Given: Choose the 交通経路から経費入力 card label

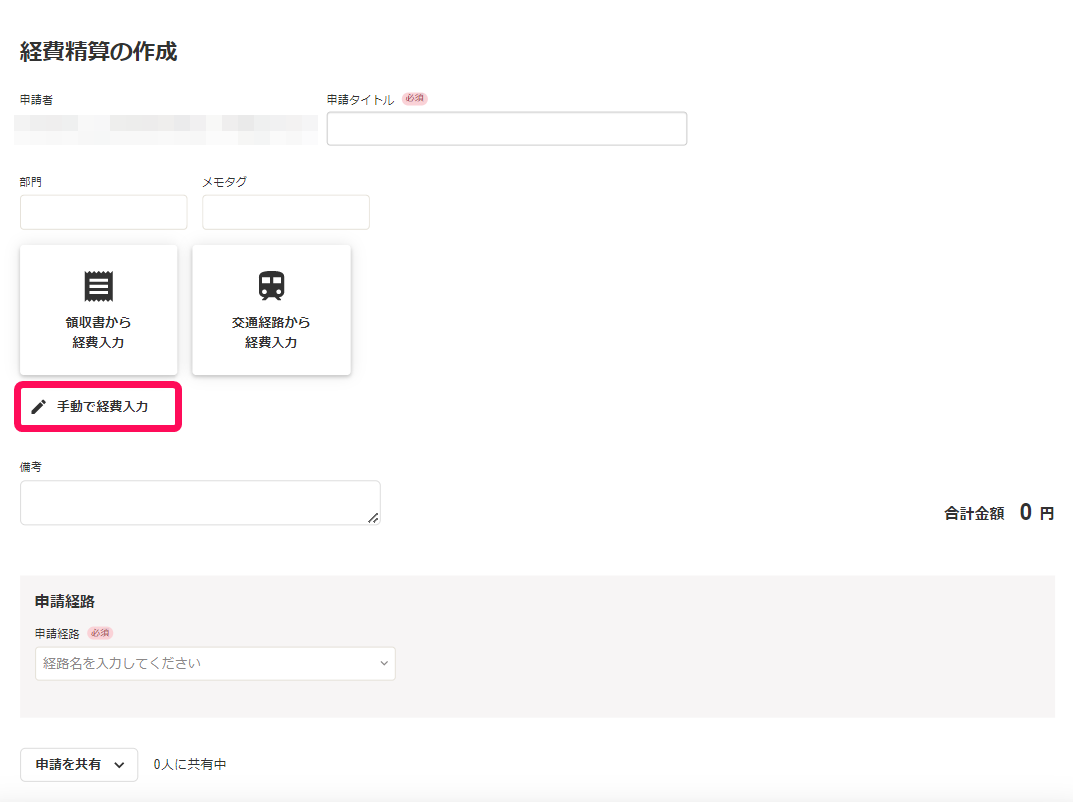Looking at the screenshot, I should (271, 332).
